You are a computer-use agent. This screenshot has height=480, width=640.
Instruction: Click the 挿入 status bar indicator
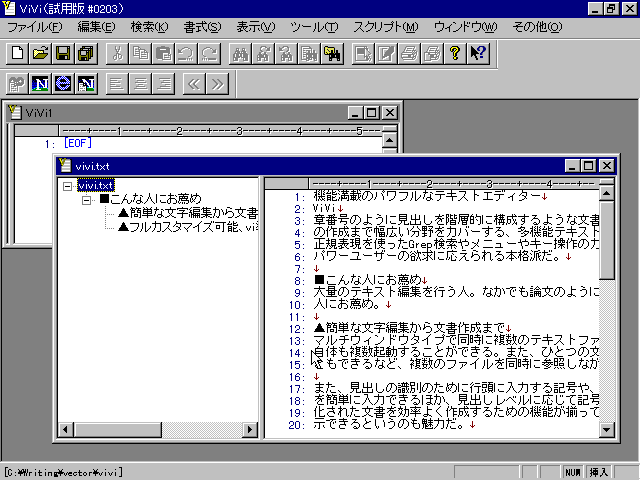click(599, 472)
